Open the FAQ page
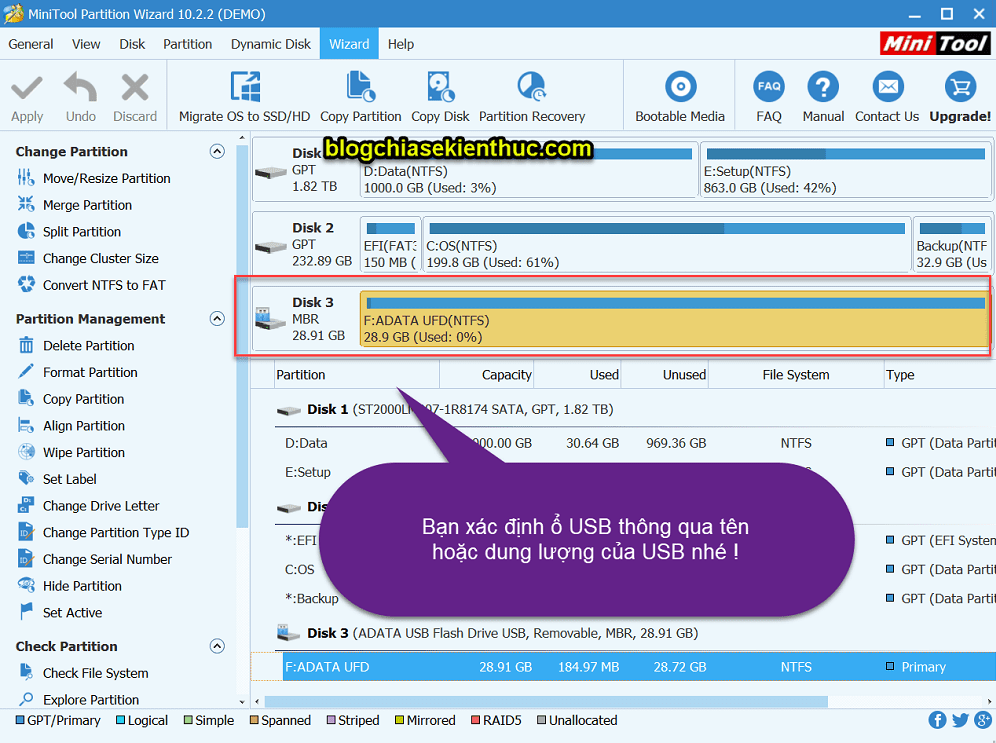 [x=769, y=97]
